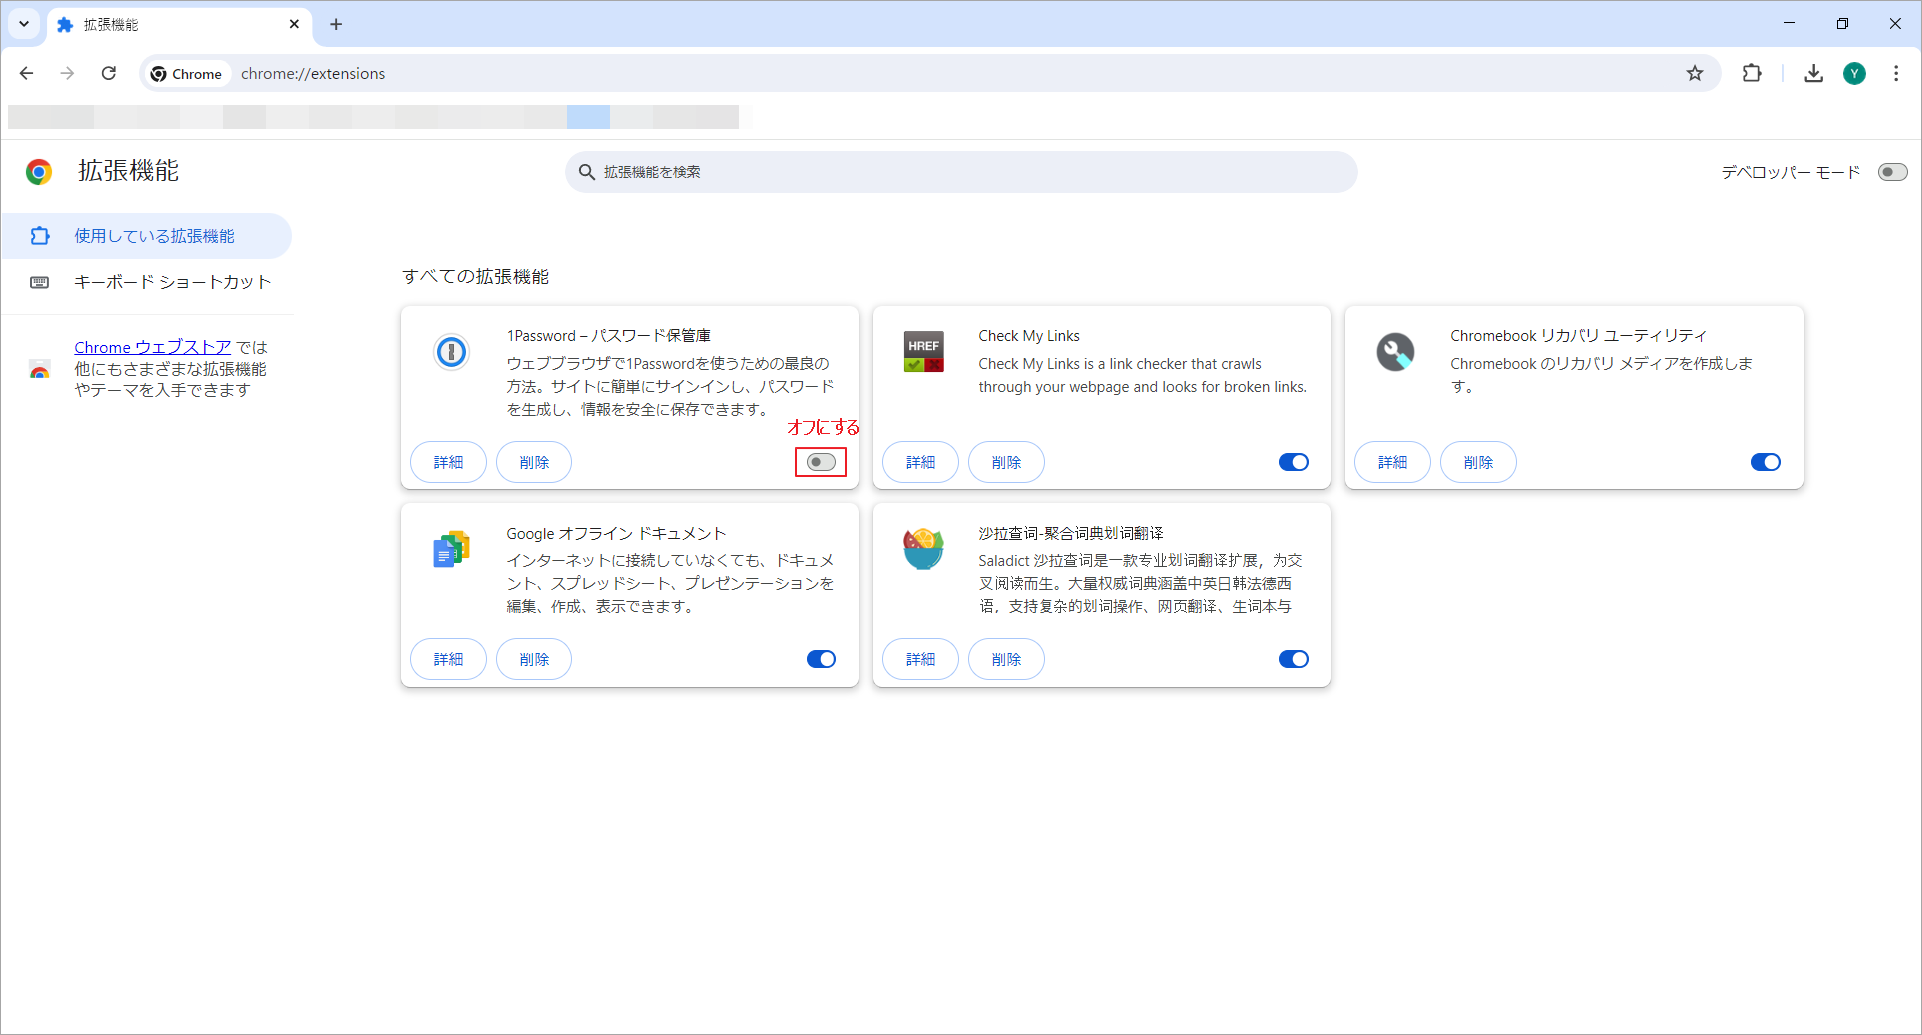Remove Check My Links with 削除
The height and width of the screenshot is (1035, 1922).
(x=1006, y=462)
